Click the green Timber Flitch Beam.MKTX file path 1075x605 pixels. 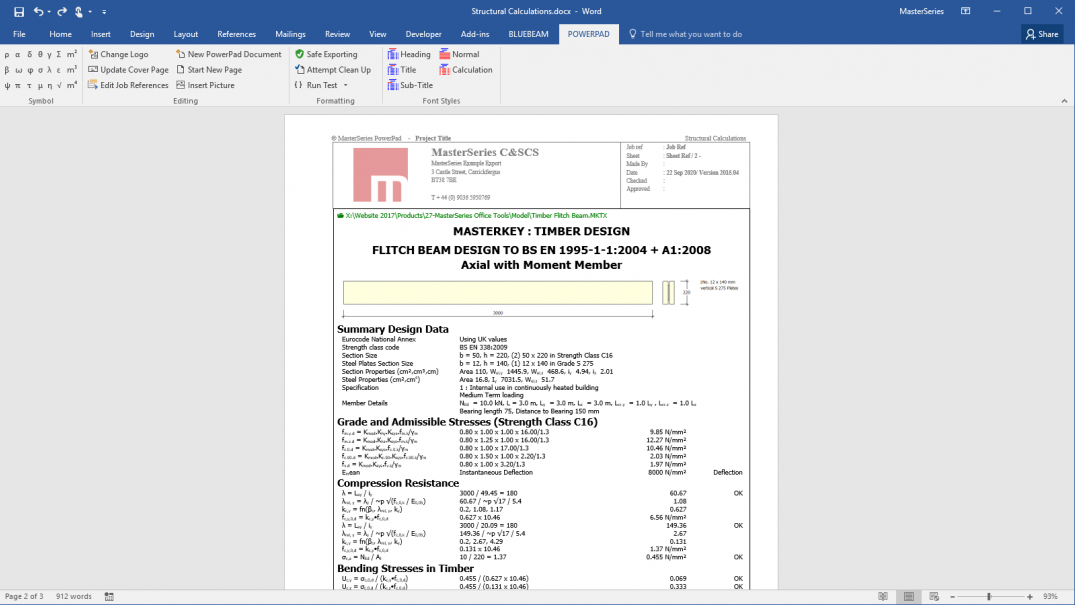pyautogui.click(x=476, y=215)
